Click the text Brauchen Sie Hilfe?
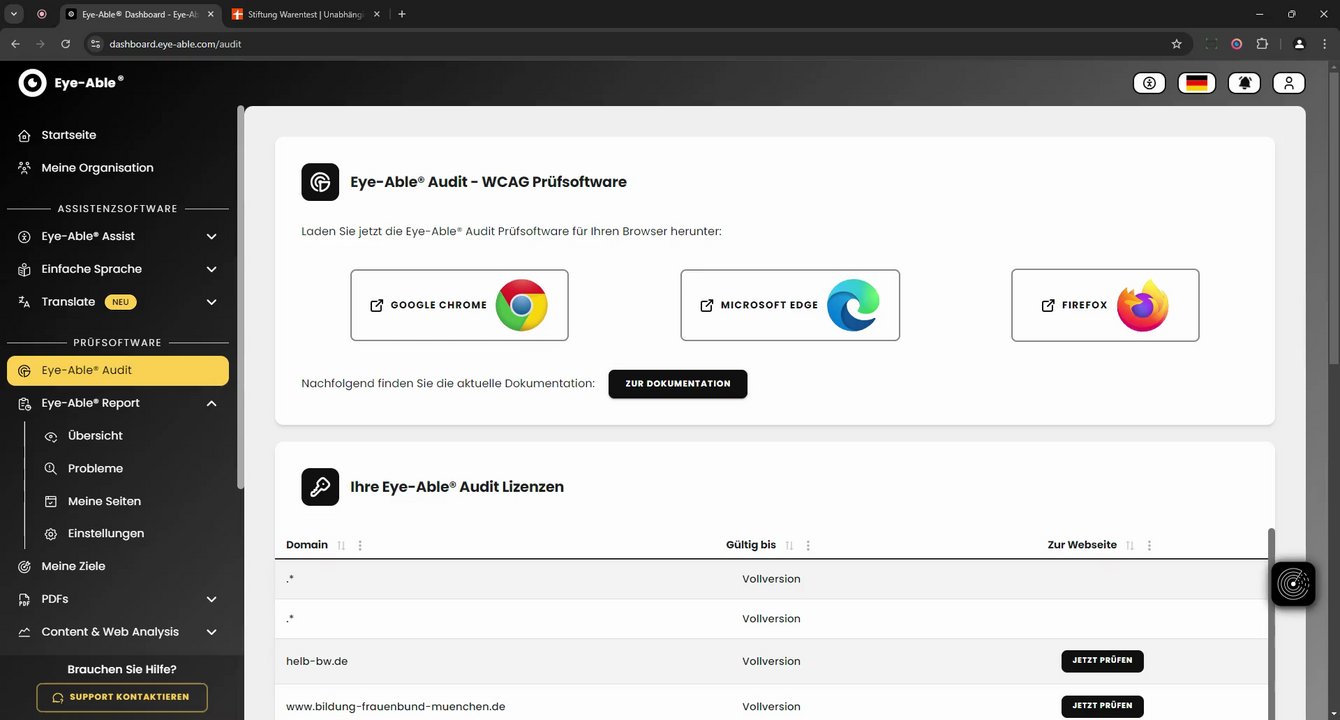Image resolution: width=1340 pixels, height=720 pixels. click(x=122, y=669)
